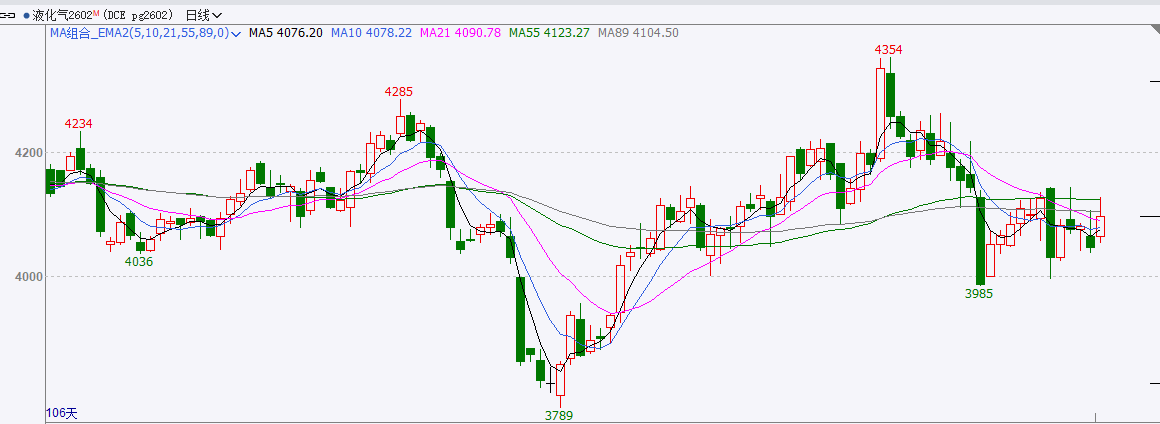Click the red M superscript marker after 2602
This screenshot has width=1160, height=424.
tap(96, 13)
